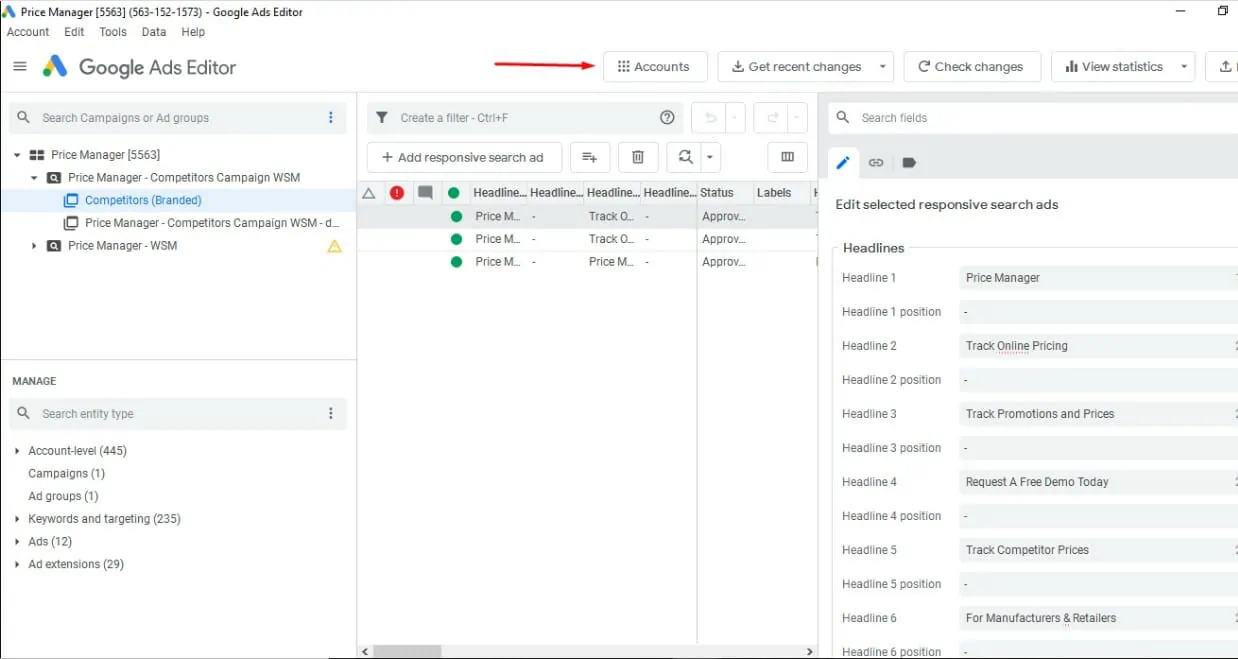Open the hamburger main menu
The width and height of the screenshot is (1238, 659).
point(20,67)
